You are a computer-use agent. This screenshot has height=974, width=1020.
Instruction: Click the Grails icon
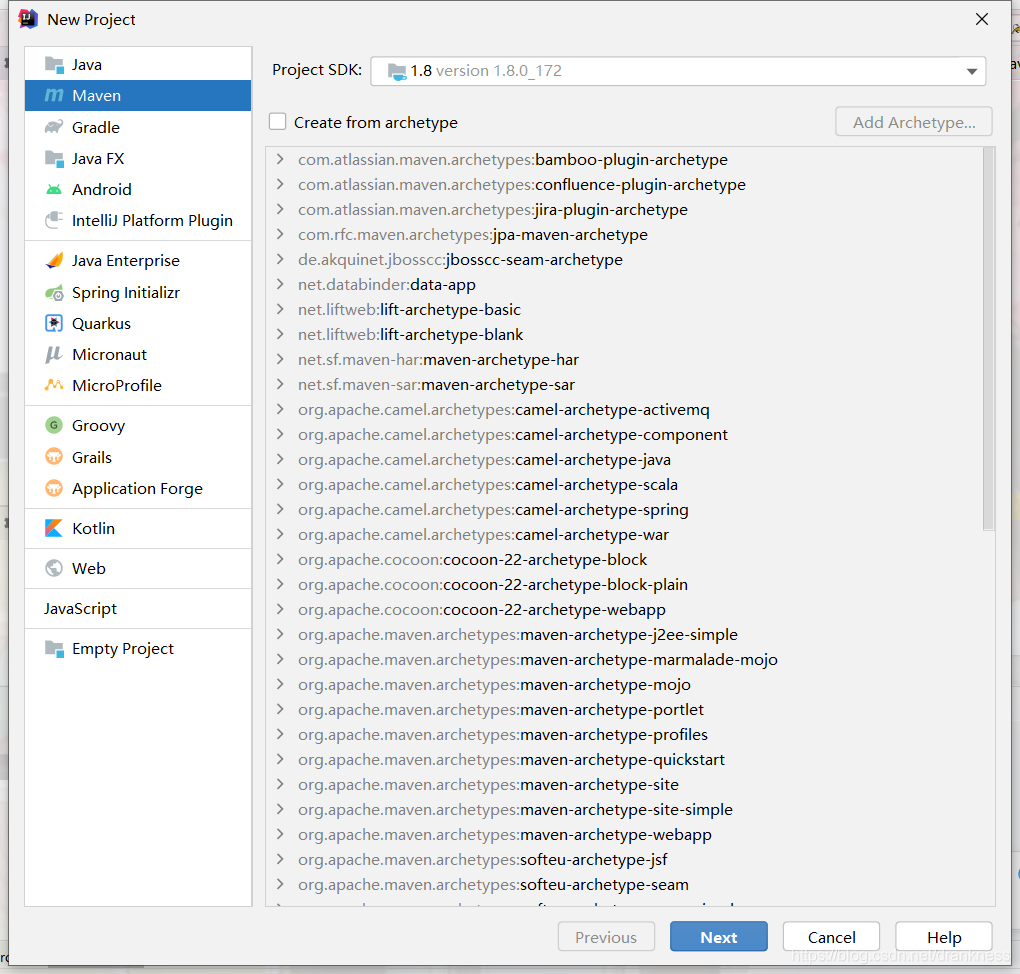[54, 457]
